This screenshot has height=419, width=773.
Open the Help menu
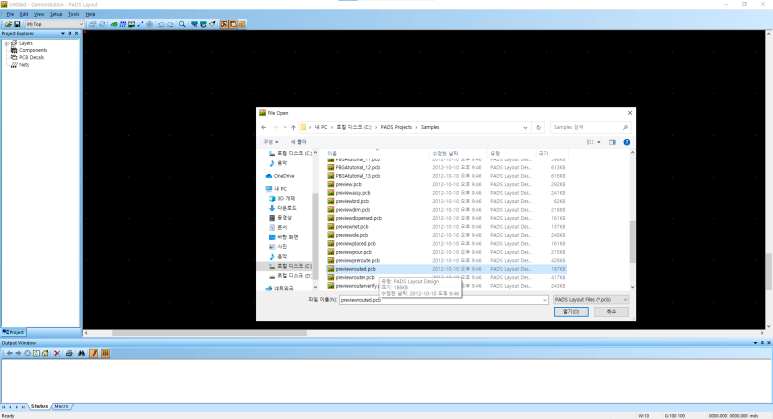coord(90,14)
